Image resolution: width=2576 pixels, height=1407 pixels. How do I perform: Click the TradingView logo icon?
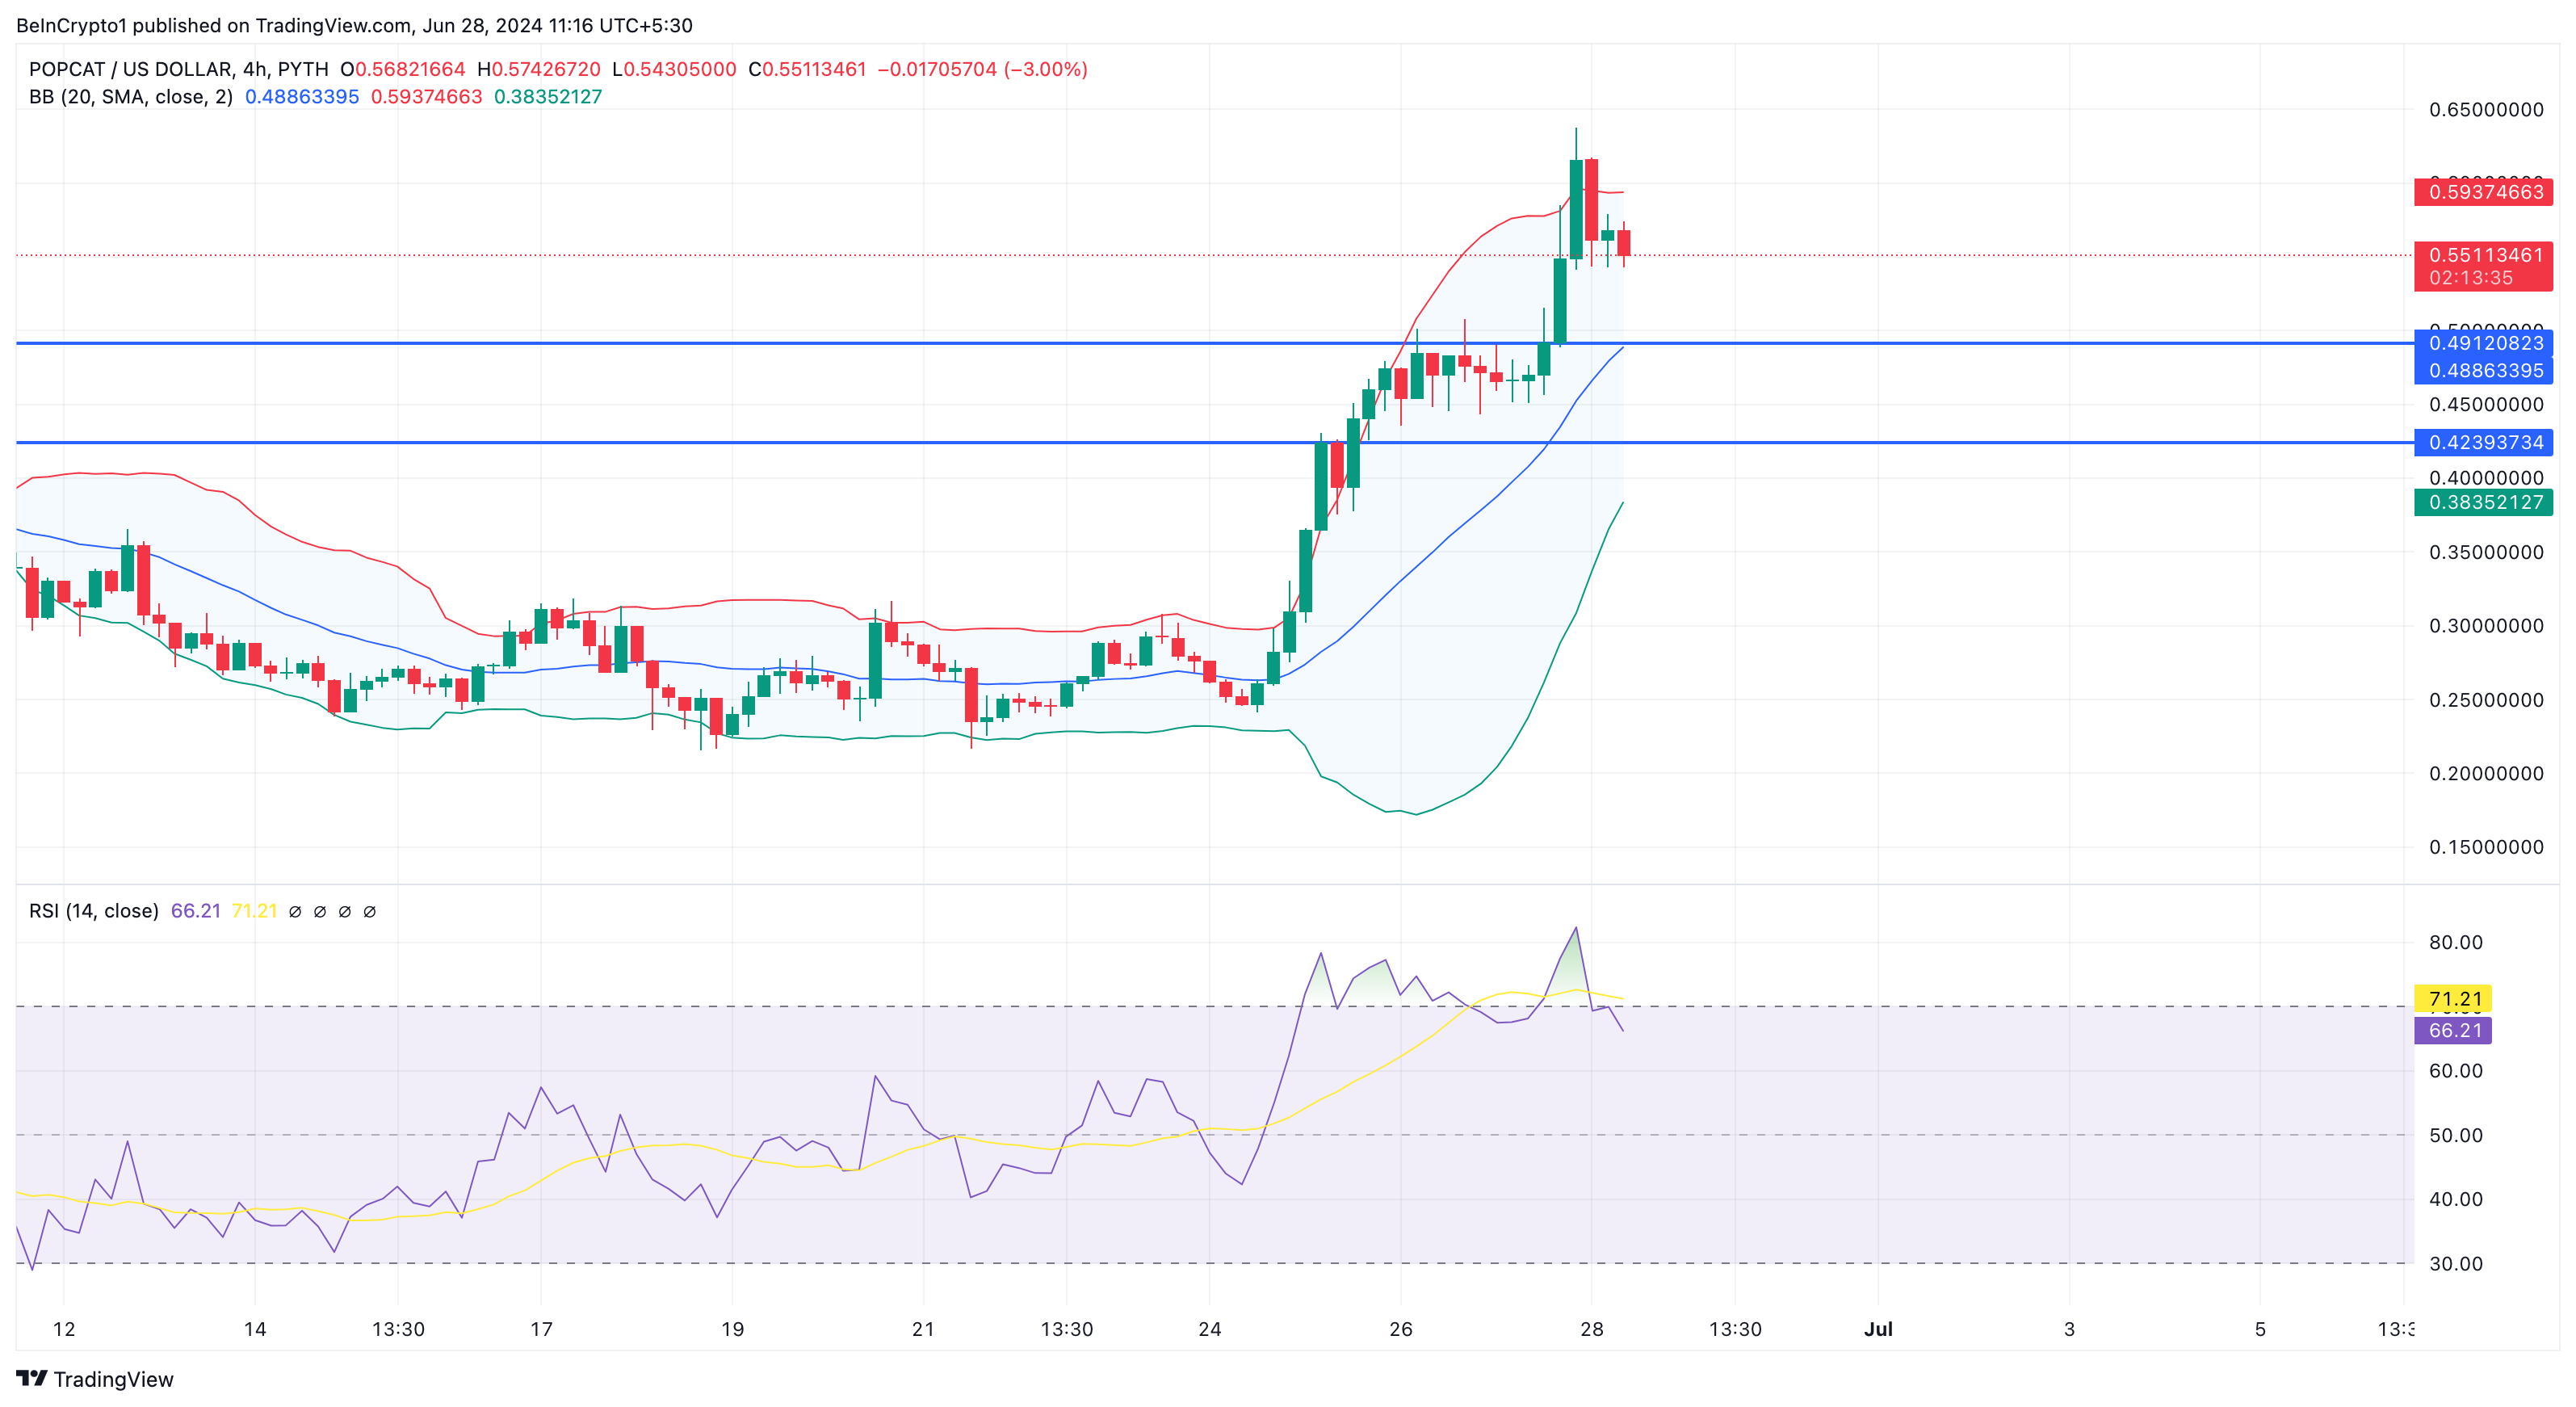tap(31, 1378)
